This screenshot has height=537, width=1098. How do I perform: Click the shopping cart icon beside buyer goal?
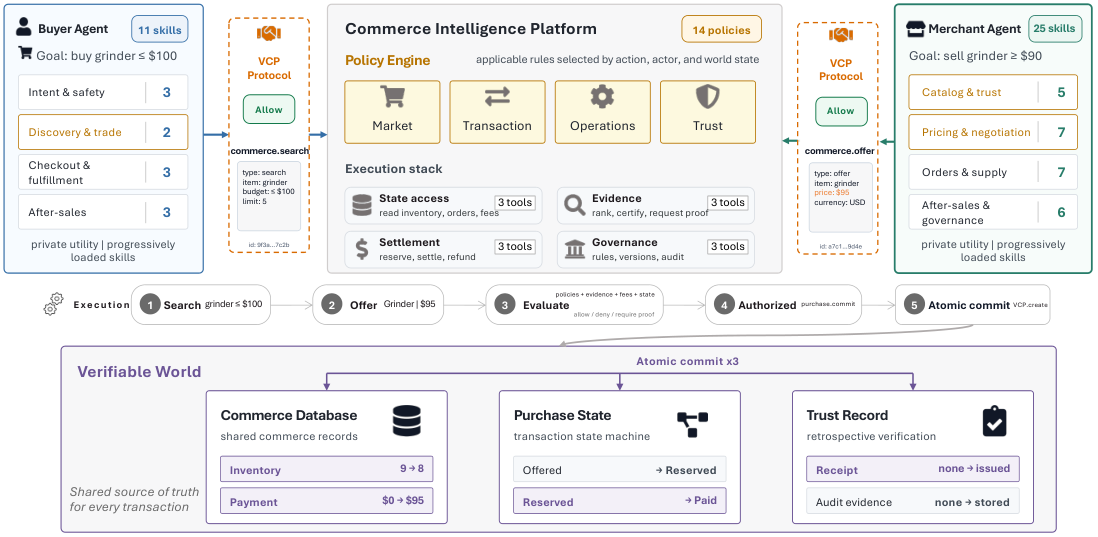[25, 53]
